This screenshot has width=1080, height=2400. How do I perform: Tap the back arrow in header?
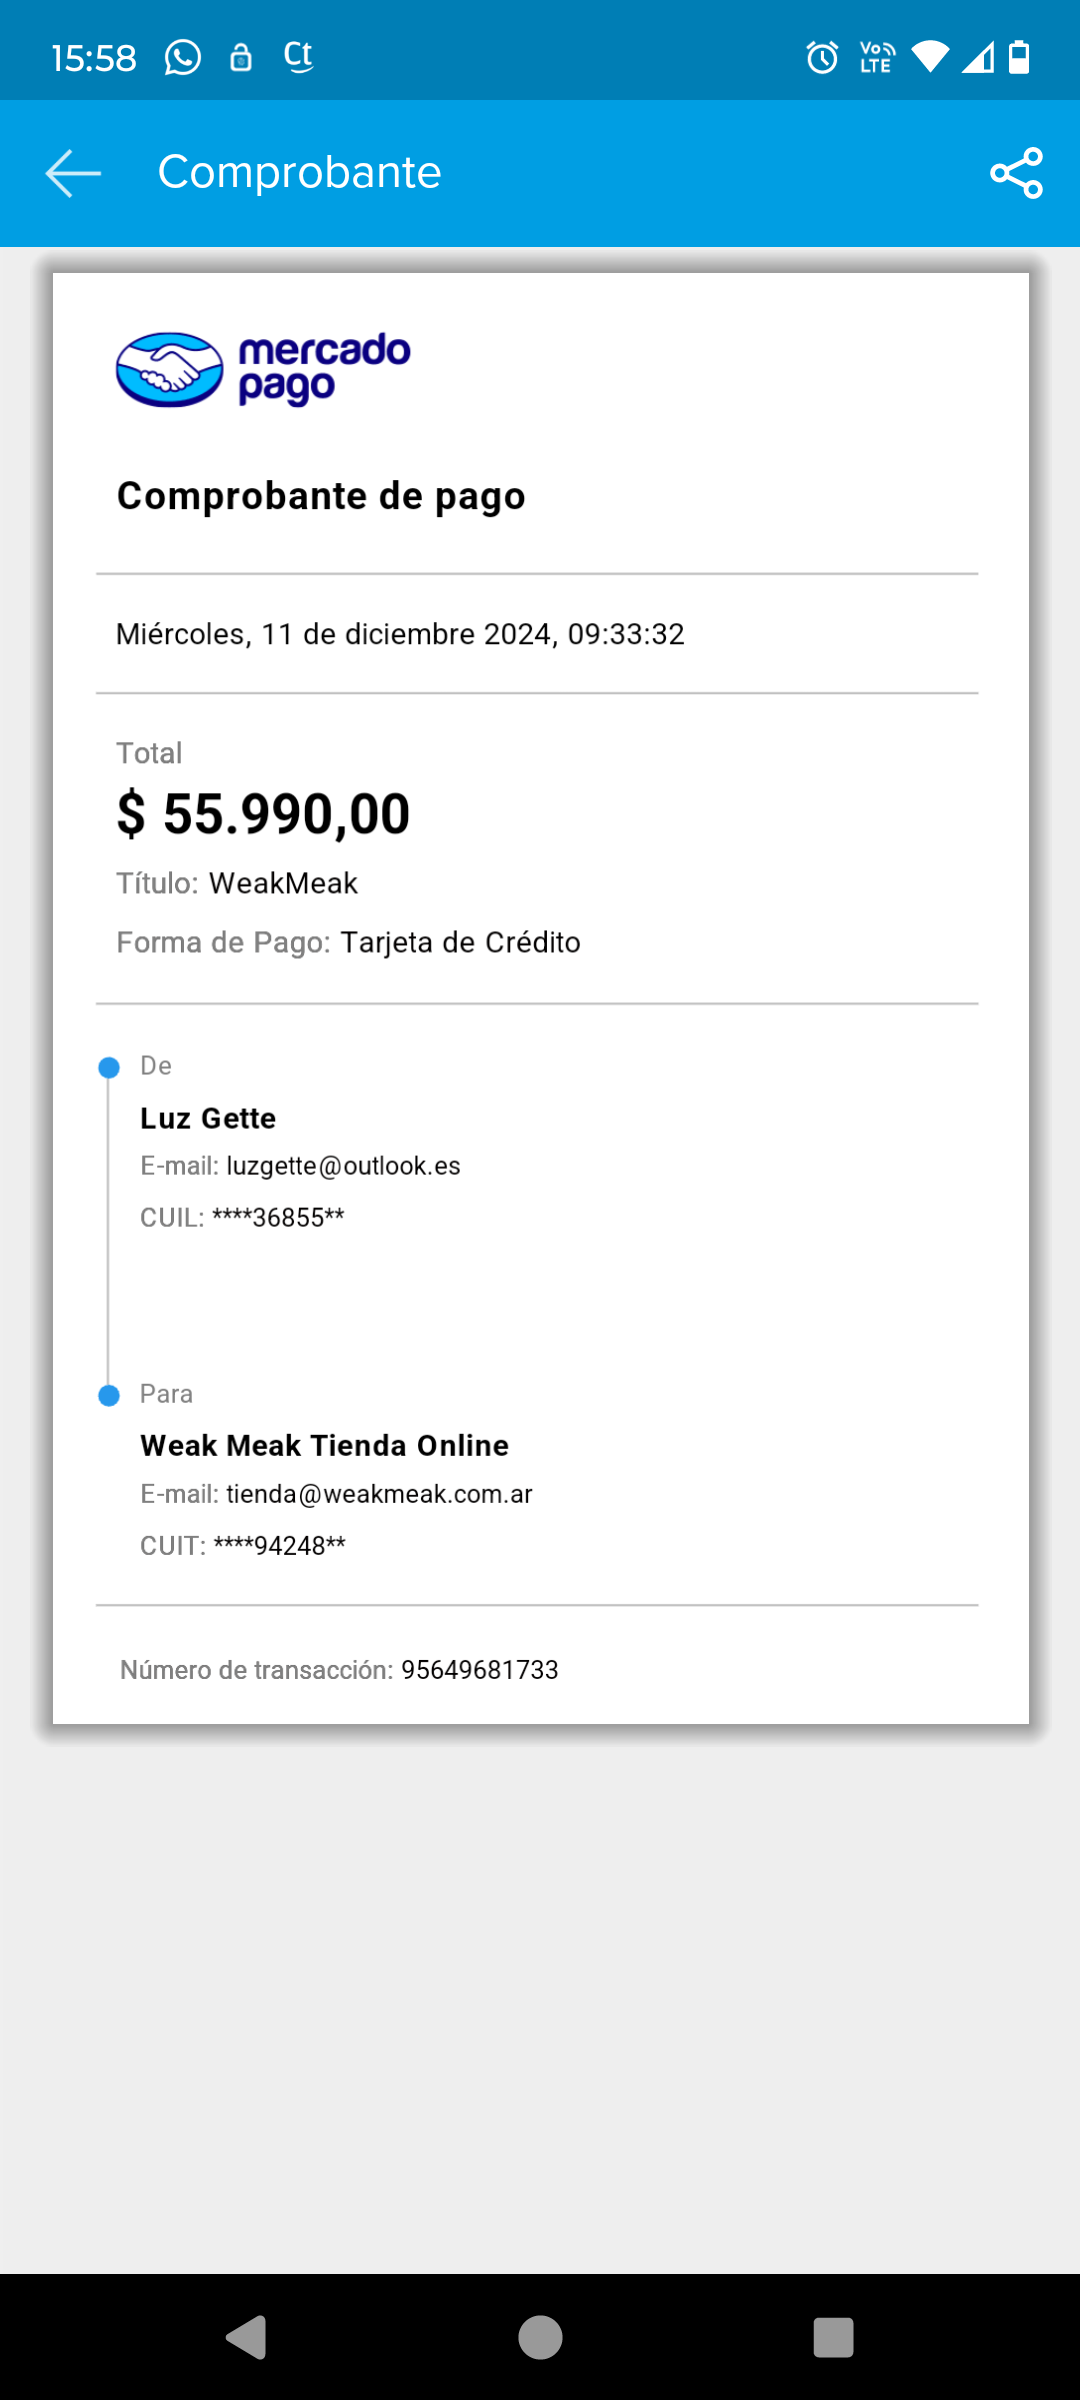coord(73,173)
